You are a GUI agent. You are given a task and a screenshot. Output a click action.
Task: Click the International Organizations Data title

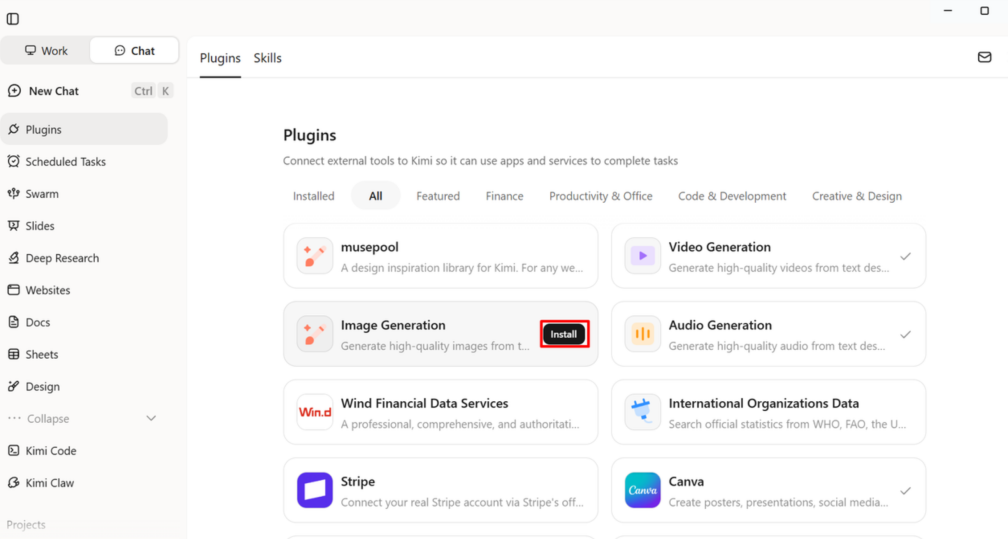click(x=764, y=403)
